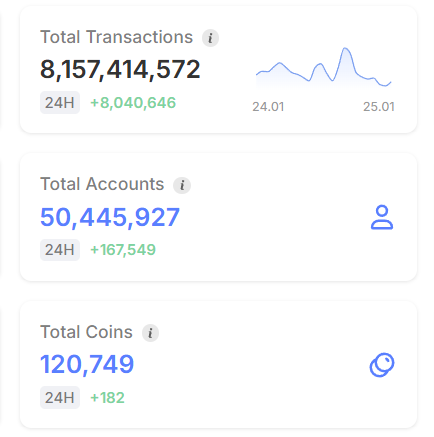Click the coins icon in Total Coins card
This screenshot has height=437, width=434.
click(x=382, y=365)
